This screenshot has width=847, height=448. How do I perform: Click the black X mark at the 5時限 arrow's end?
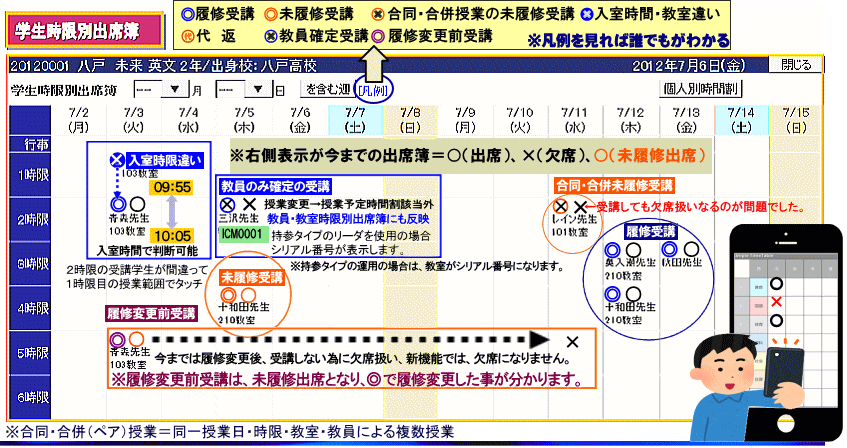(572, 342)
